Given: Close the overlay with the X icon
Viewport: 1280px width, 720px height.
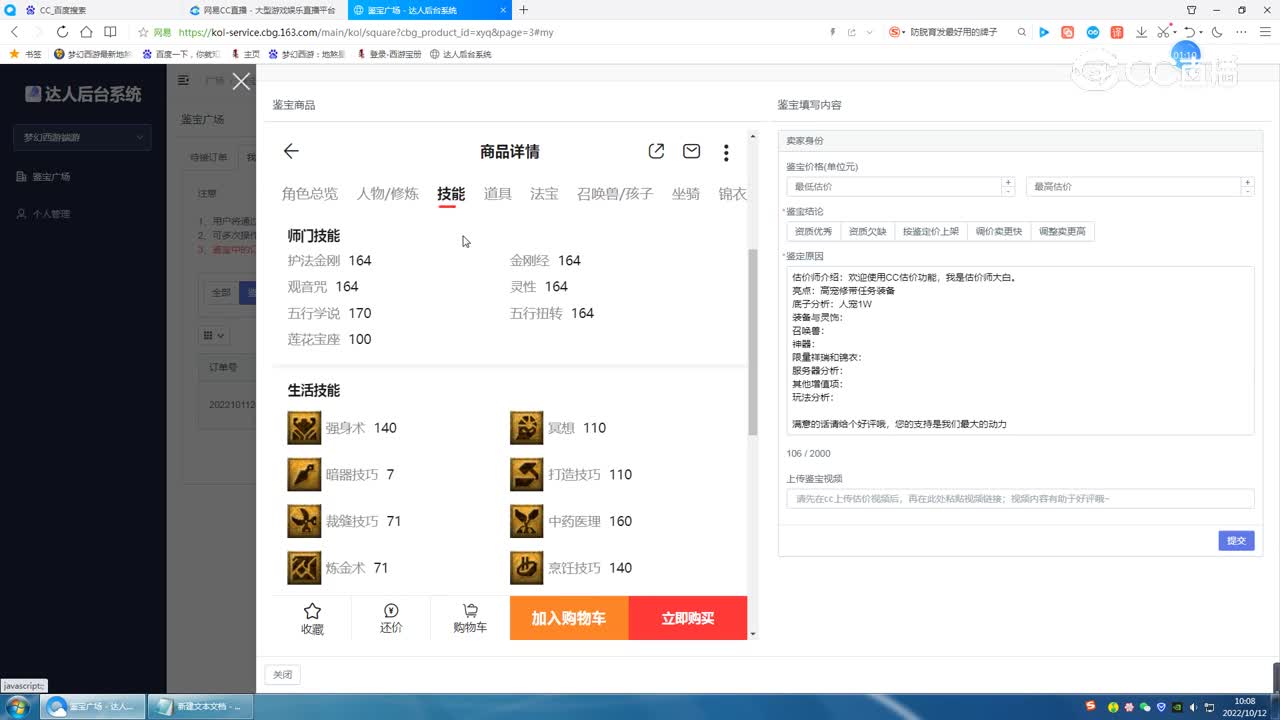Looking at the screenshot, I should pos(241,81).
